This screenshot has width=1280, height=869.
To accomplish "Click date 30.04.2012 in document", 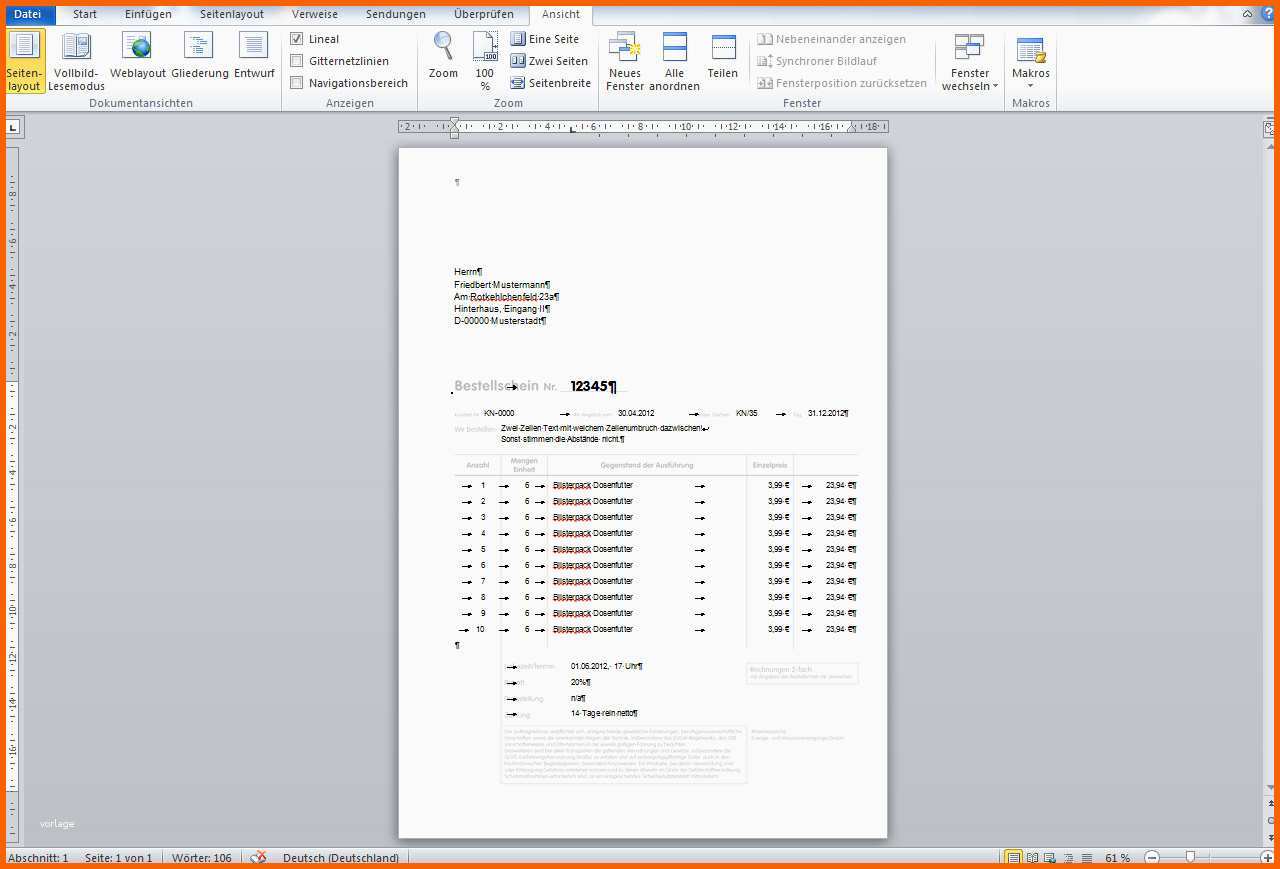I will [x=636, y=413].
